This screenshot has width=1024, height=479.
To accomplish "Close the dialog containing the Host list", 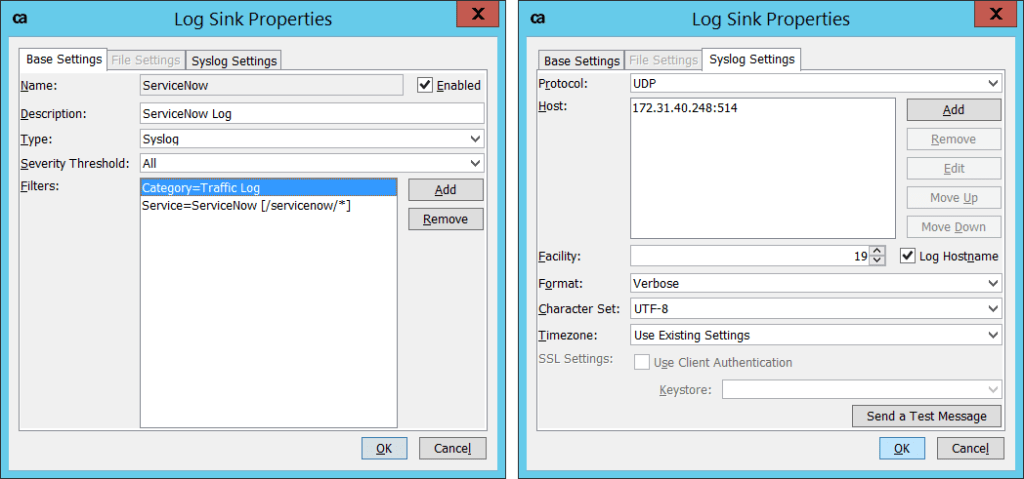I will [996, 14].
